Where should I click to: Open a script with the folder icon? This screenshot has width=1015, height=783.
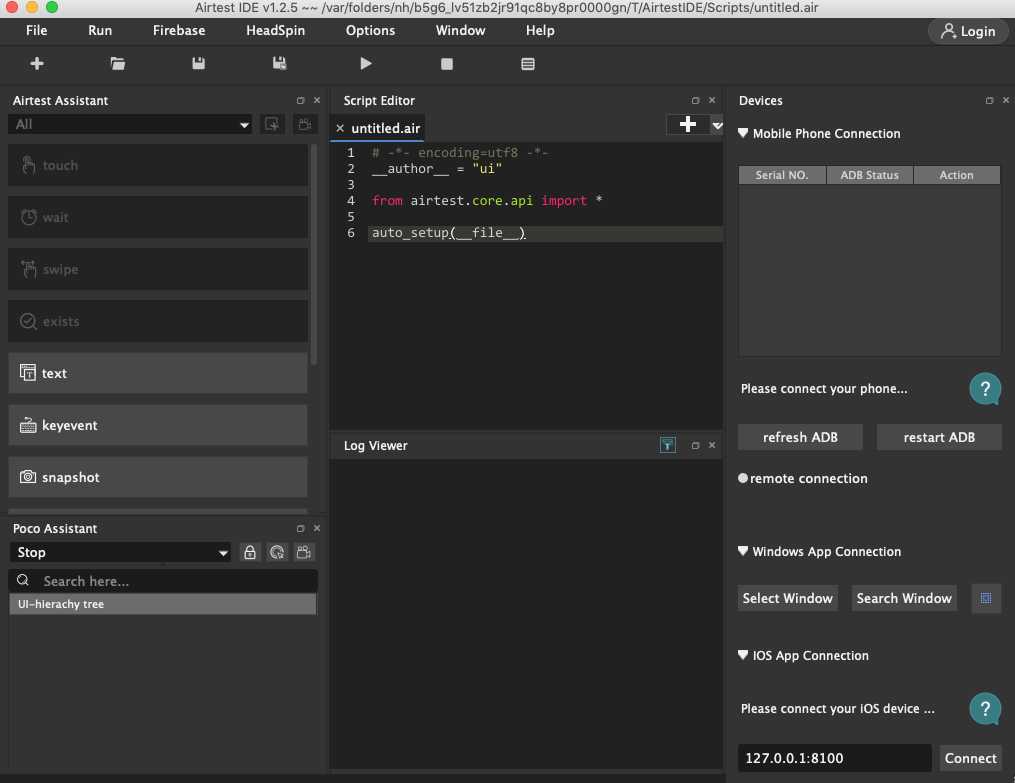[117, 63]
